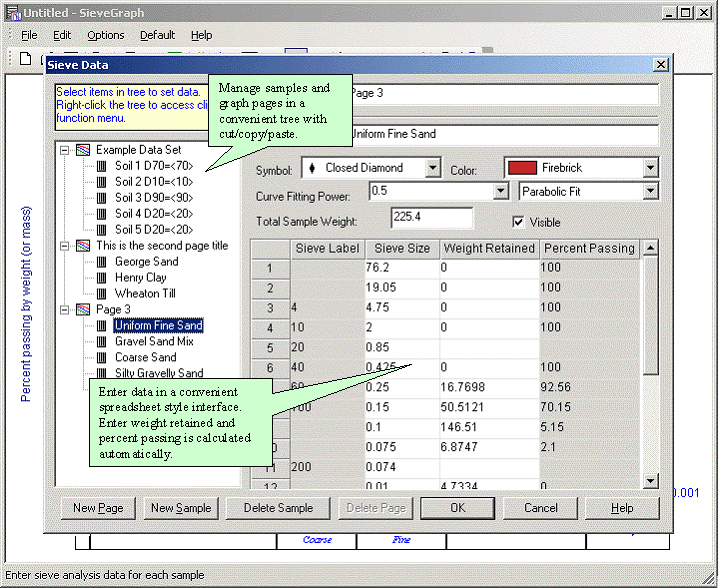Click row header 3 in the sieve table

pos(270,308)
